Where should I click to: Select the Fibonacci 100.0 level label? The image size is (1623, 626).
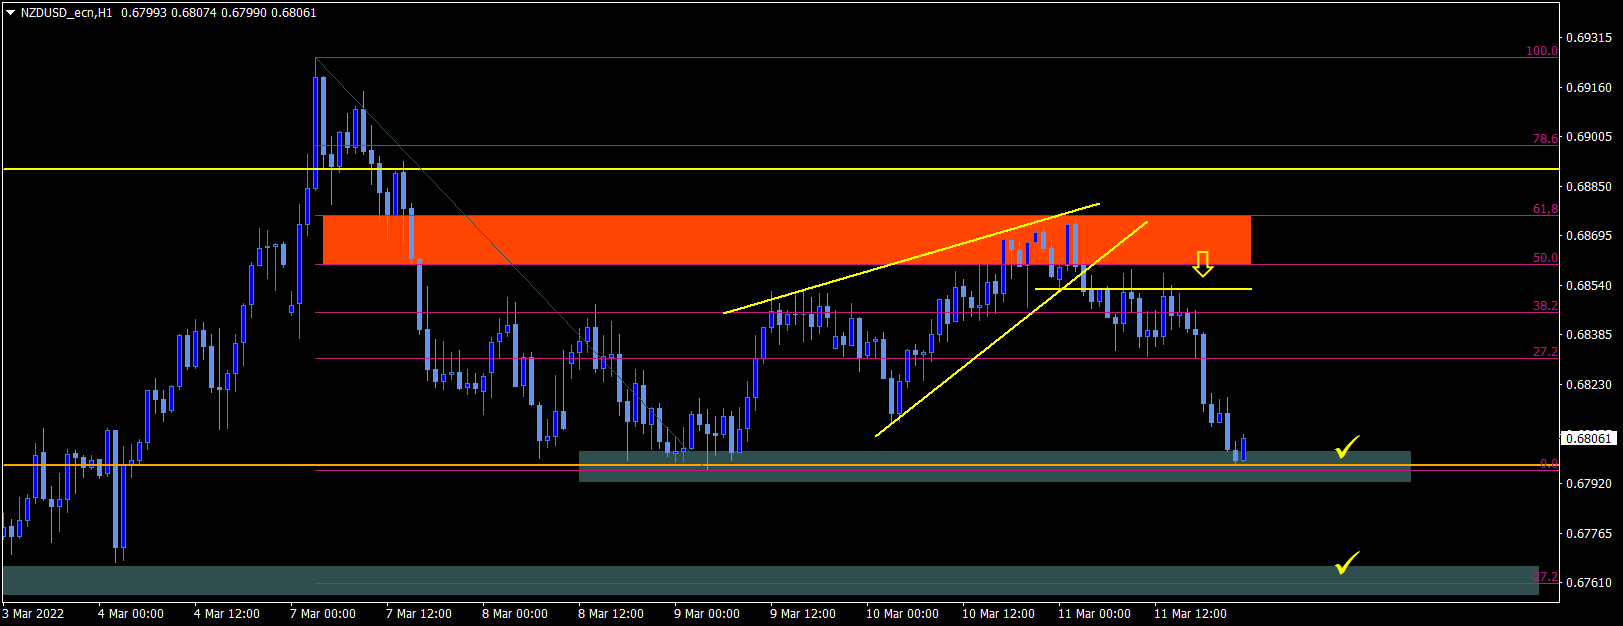click(1542, 51)
